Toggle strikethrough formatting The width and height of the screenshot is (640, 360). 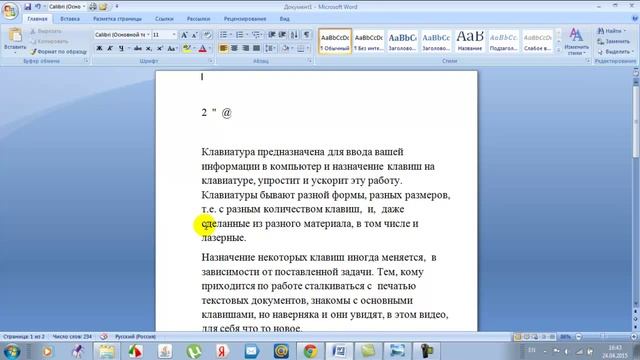138,49
